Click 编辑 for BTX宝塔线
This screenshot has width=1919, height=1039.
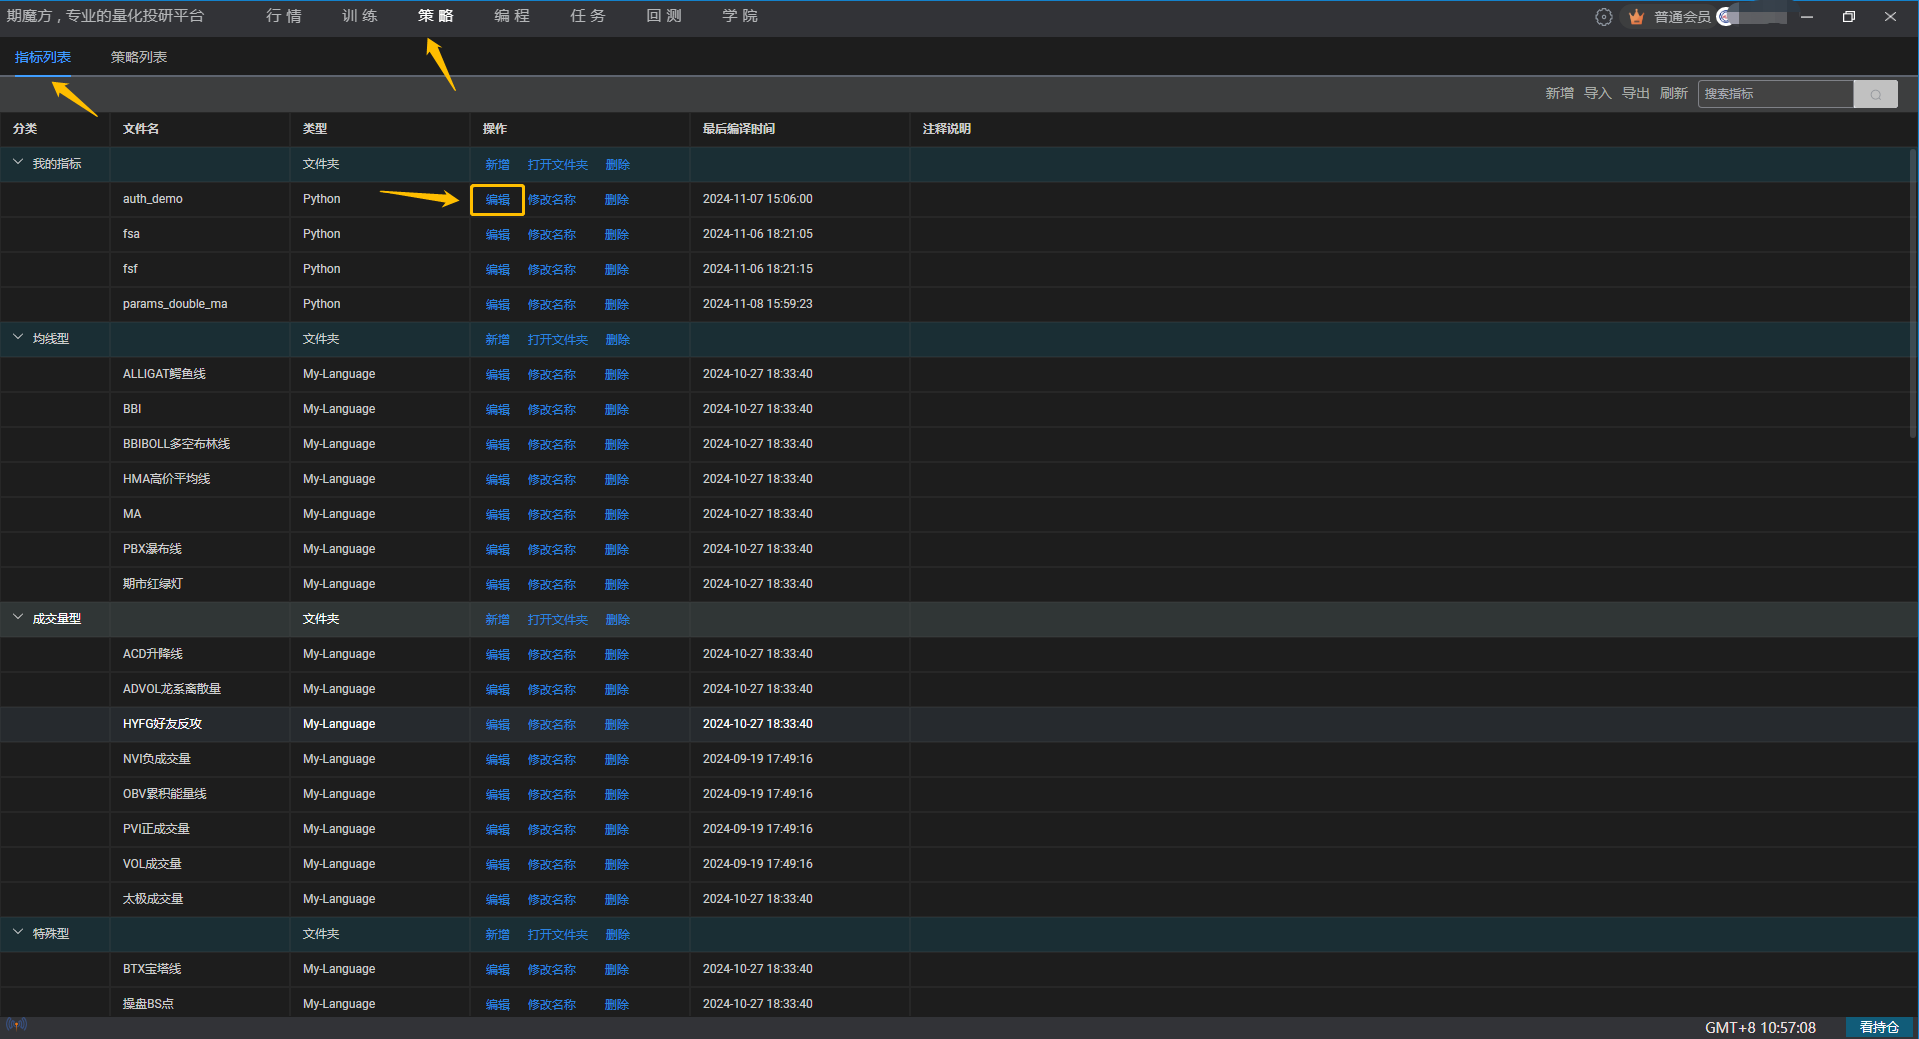[x=497, y=970]
